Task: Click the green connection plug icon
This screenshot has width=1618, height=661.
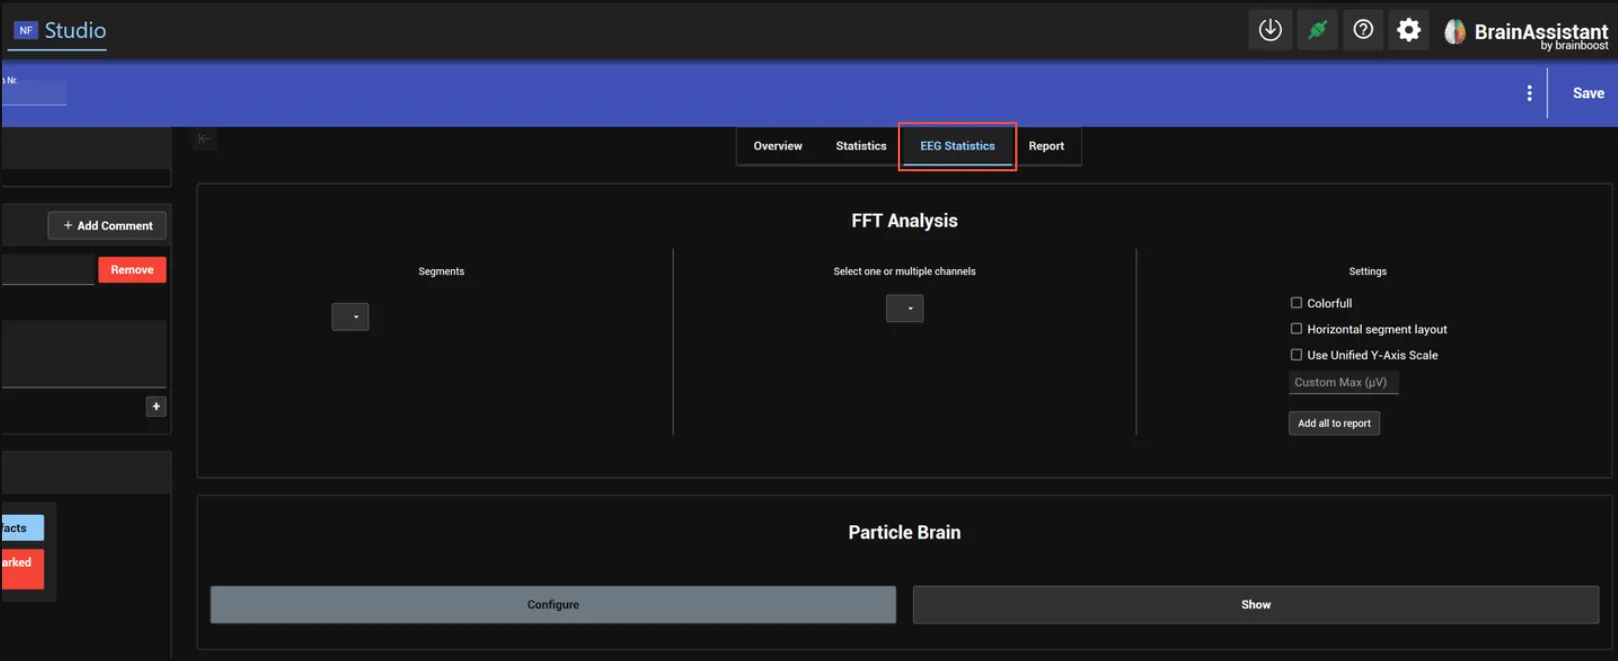Action: pyautogui.click(x=1317, y=30)
